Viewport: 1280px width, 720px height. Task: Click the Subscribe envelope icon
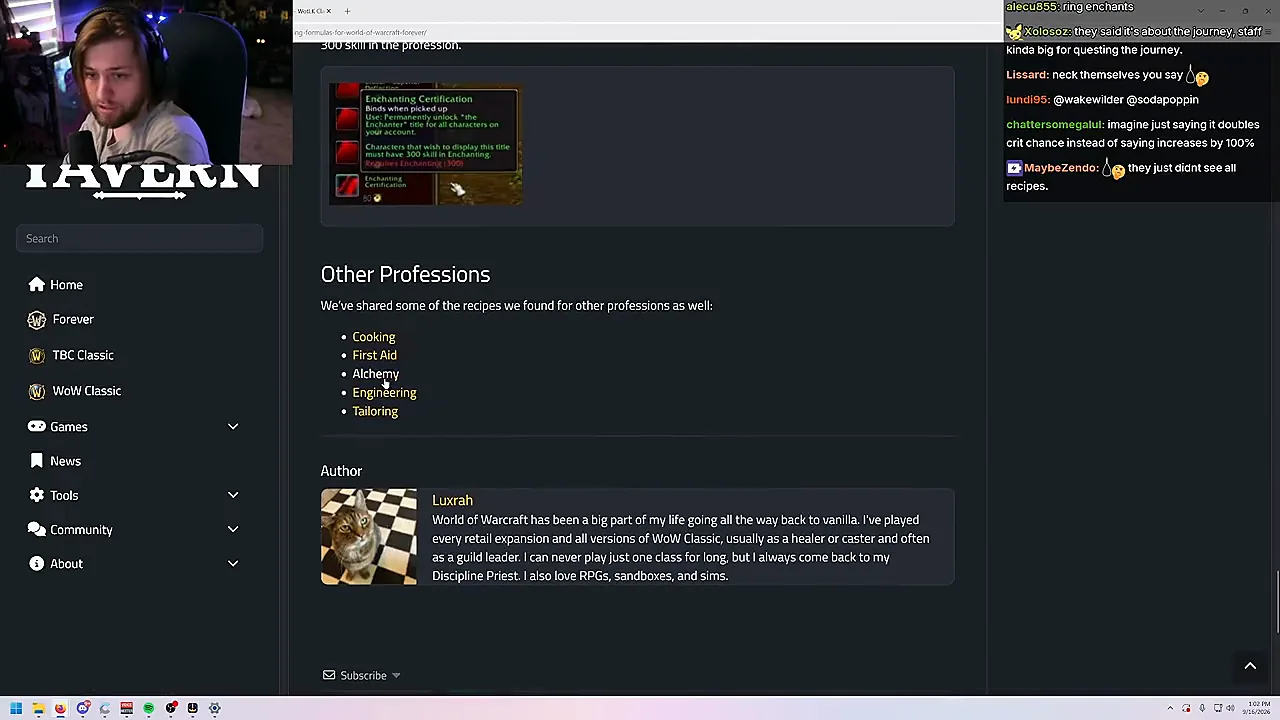pyautogui.click(x=328, y=675)
